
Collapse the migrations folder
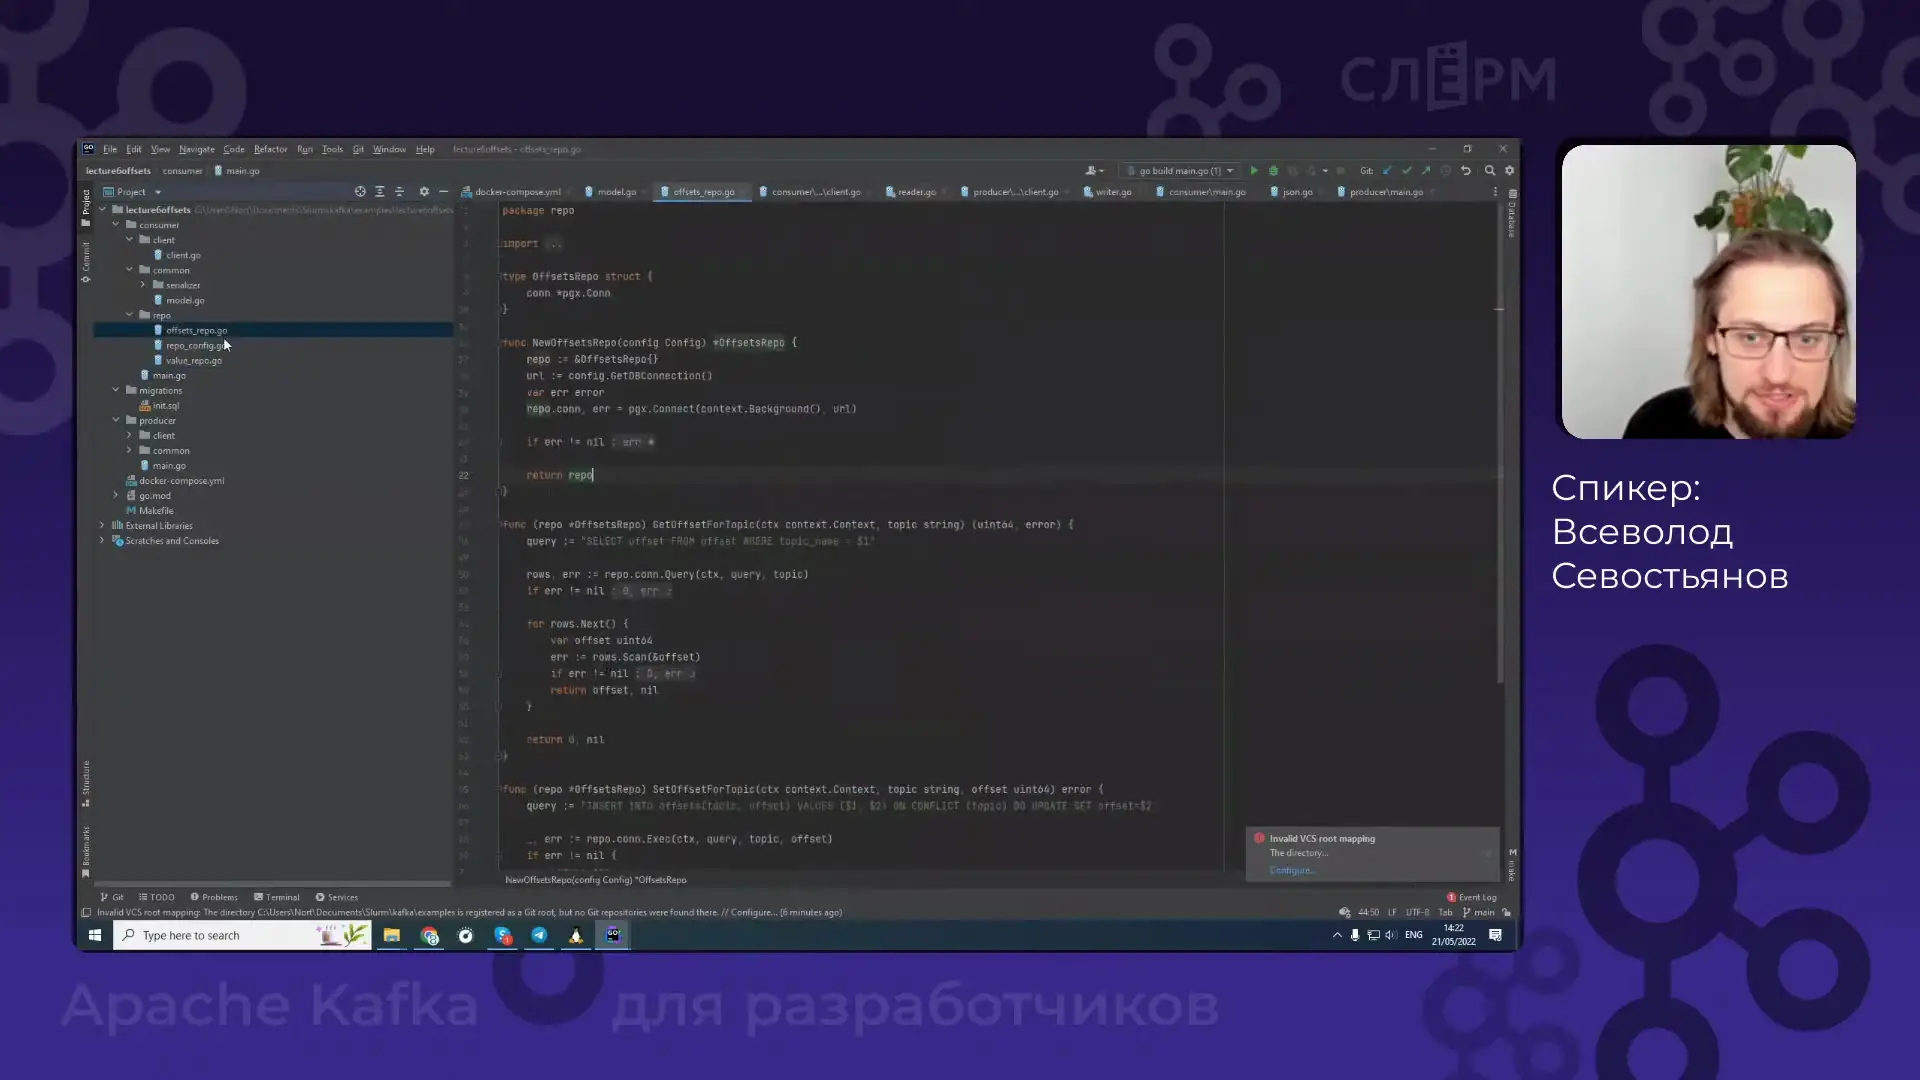tap(116, 390)
